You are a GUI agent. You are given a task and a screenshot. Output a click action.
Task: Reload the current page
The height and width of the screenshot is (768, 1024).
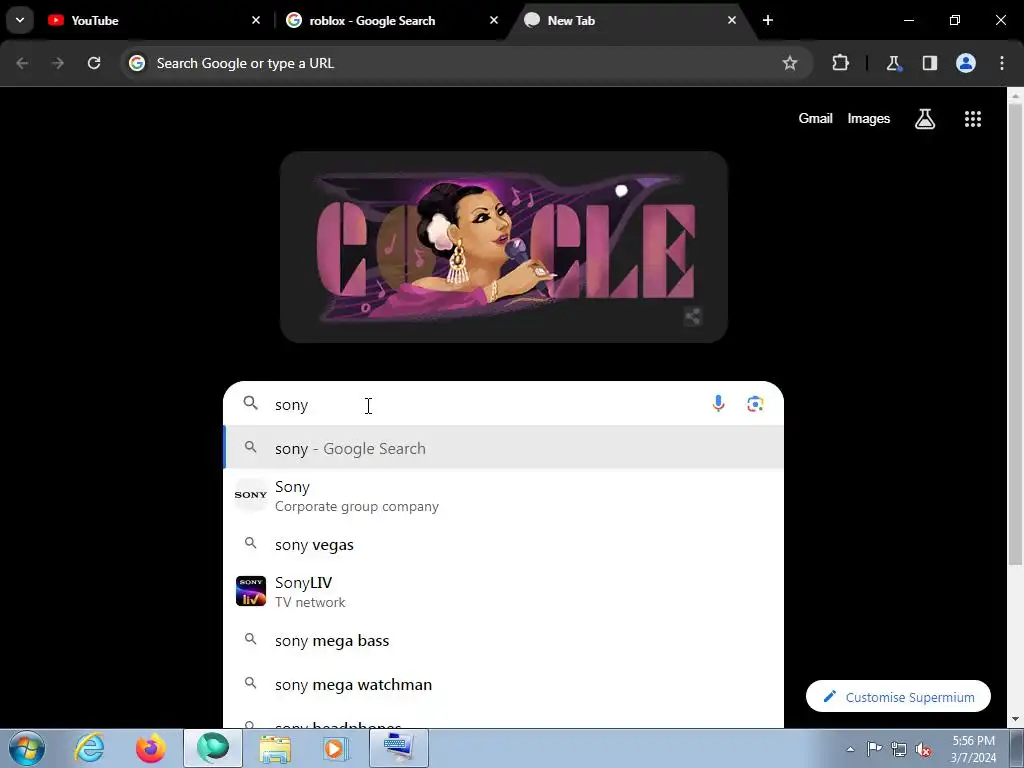pyautogui.click(x=94, y=63)
